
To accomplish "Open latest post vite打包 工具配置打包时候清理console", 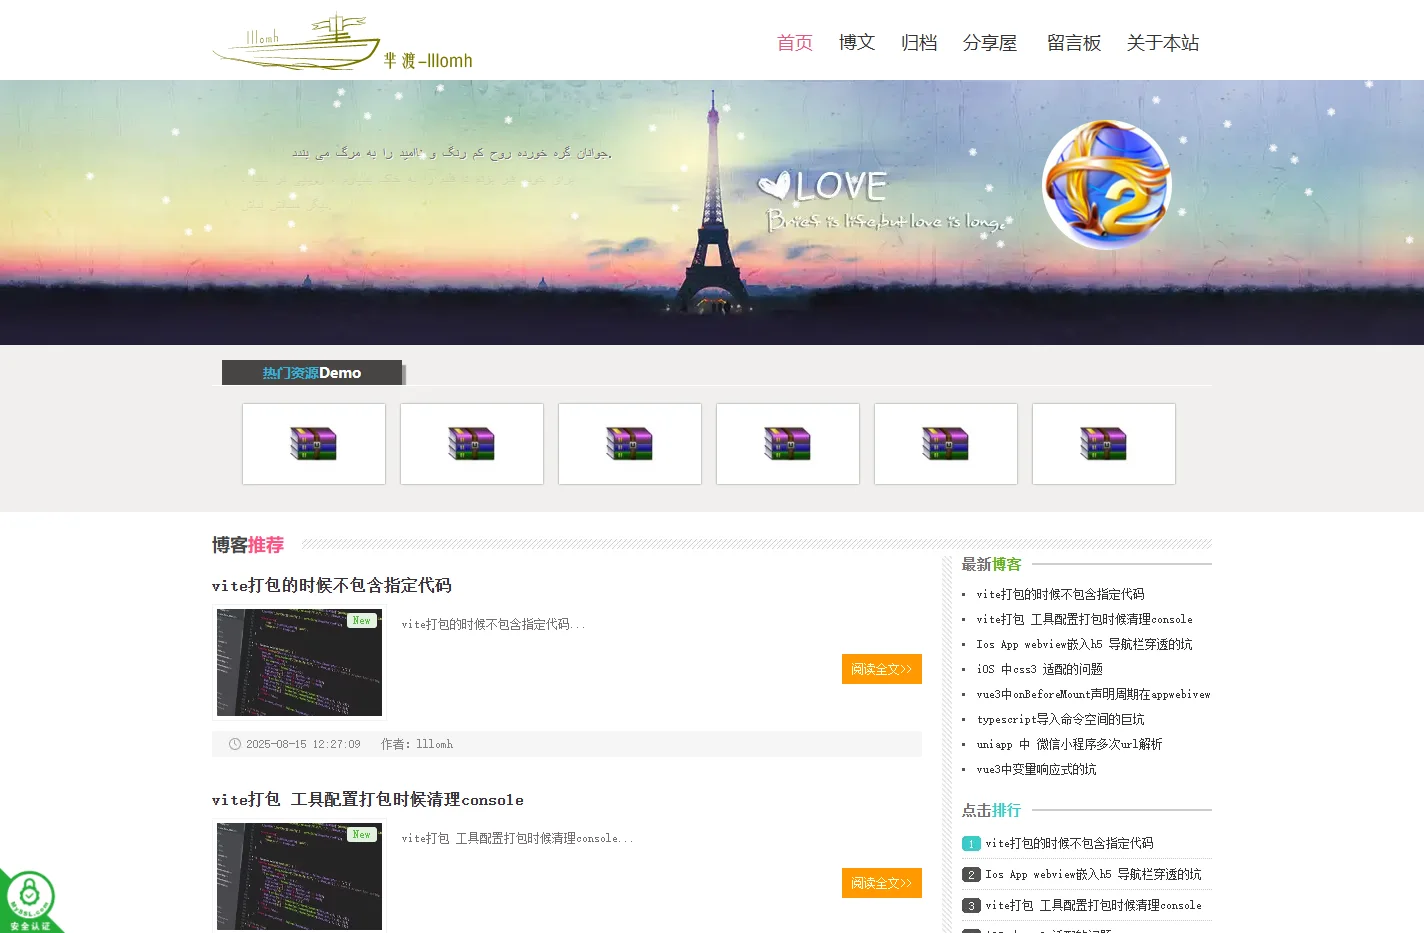I will (1084, 619).
